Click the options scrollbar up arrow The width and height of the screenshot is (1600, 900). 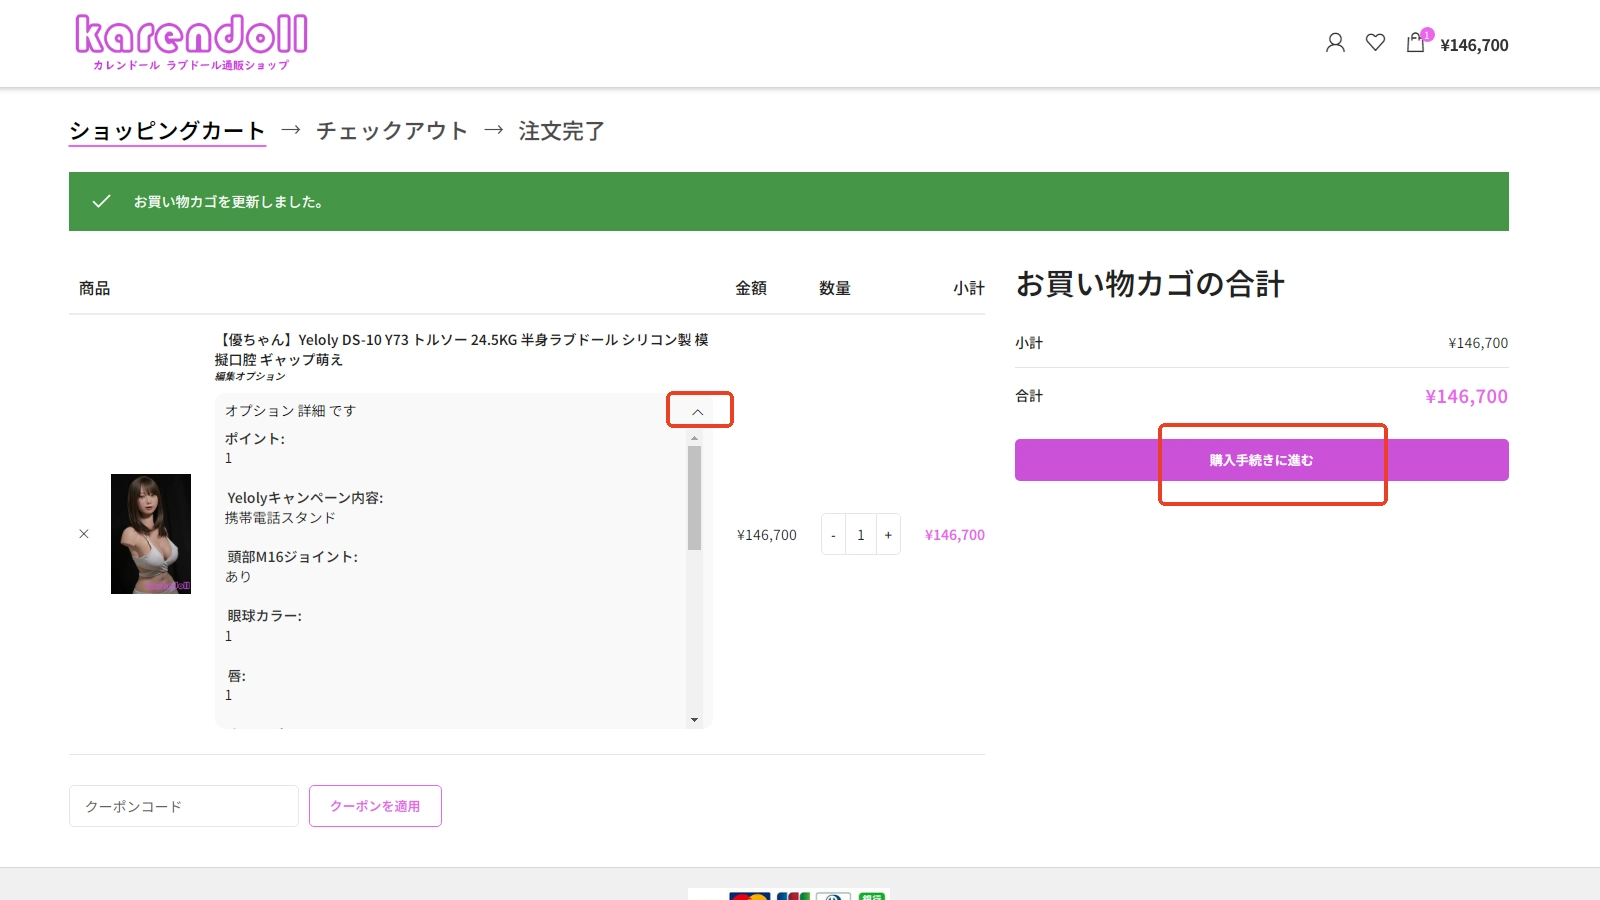point(694,438)
